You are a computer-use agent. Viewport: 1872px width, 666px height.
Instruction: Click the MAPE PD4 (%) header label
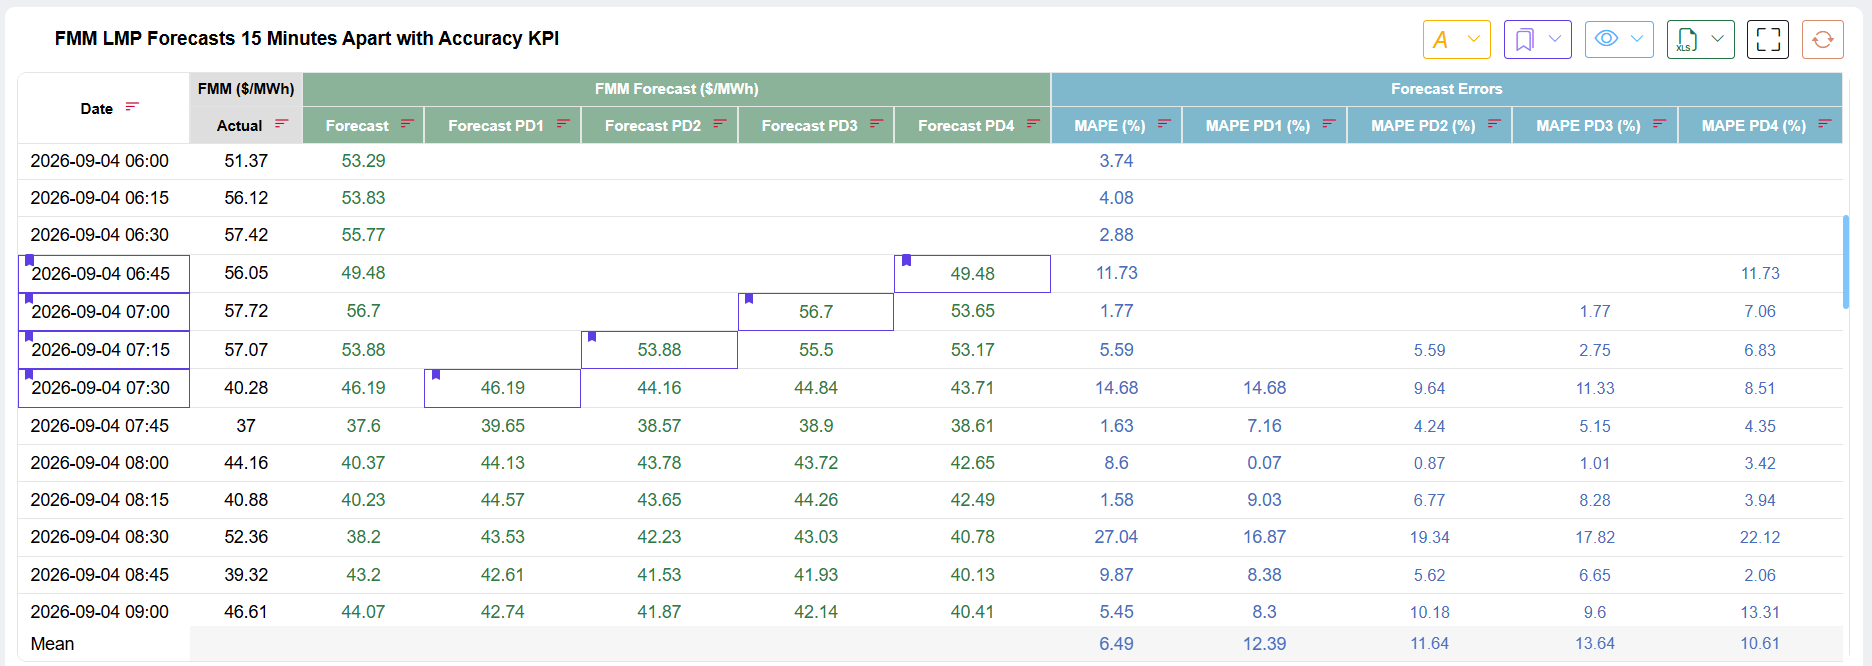tap(1754, 125)
